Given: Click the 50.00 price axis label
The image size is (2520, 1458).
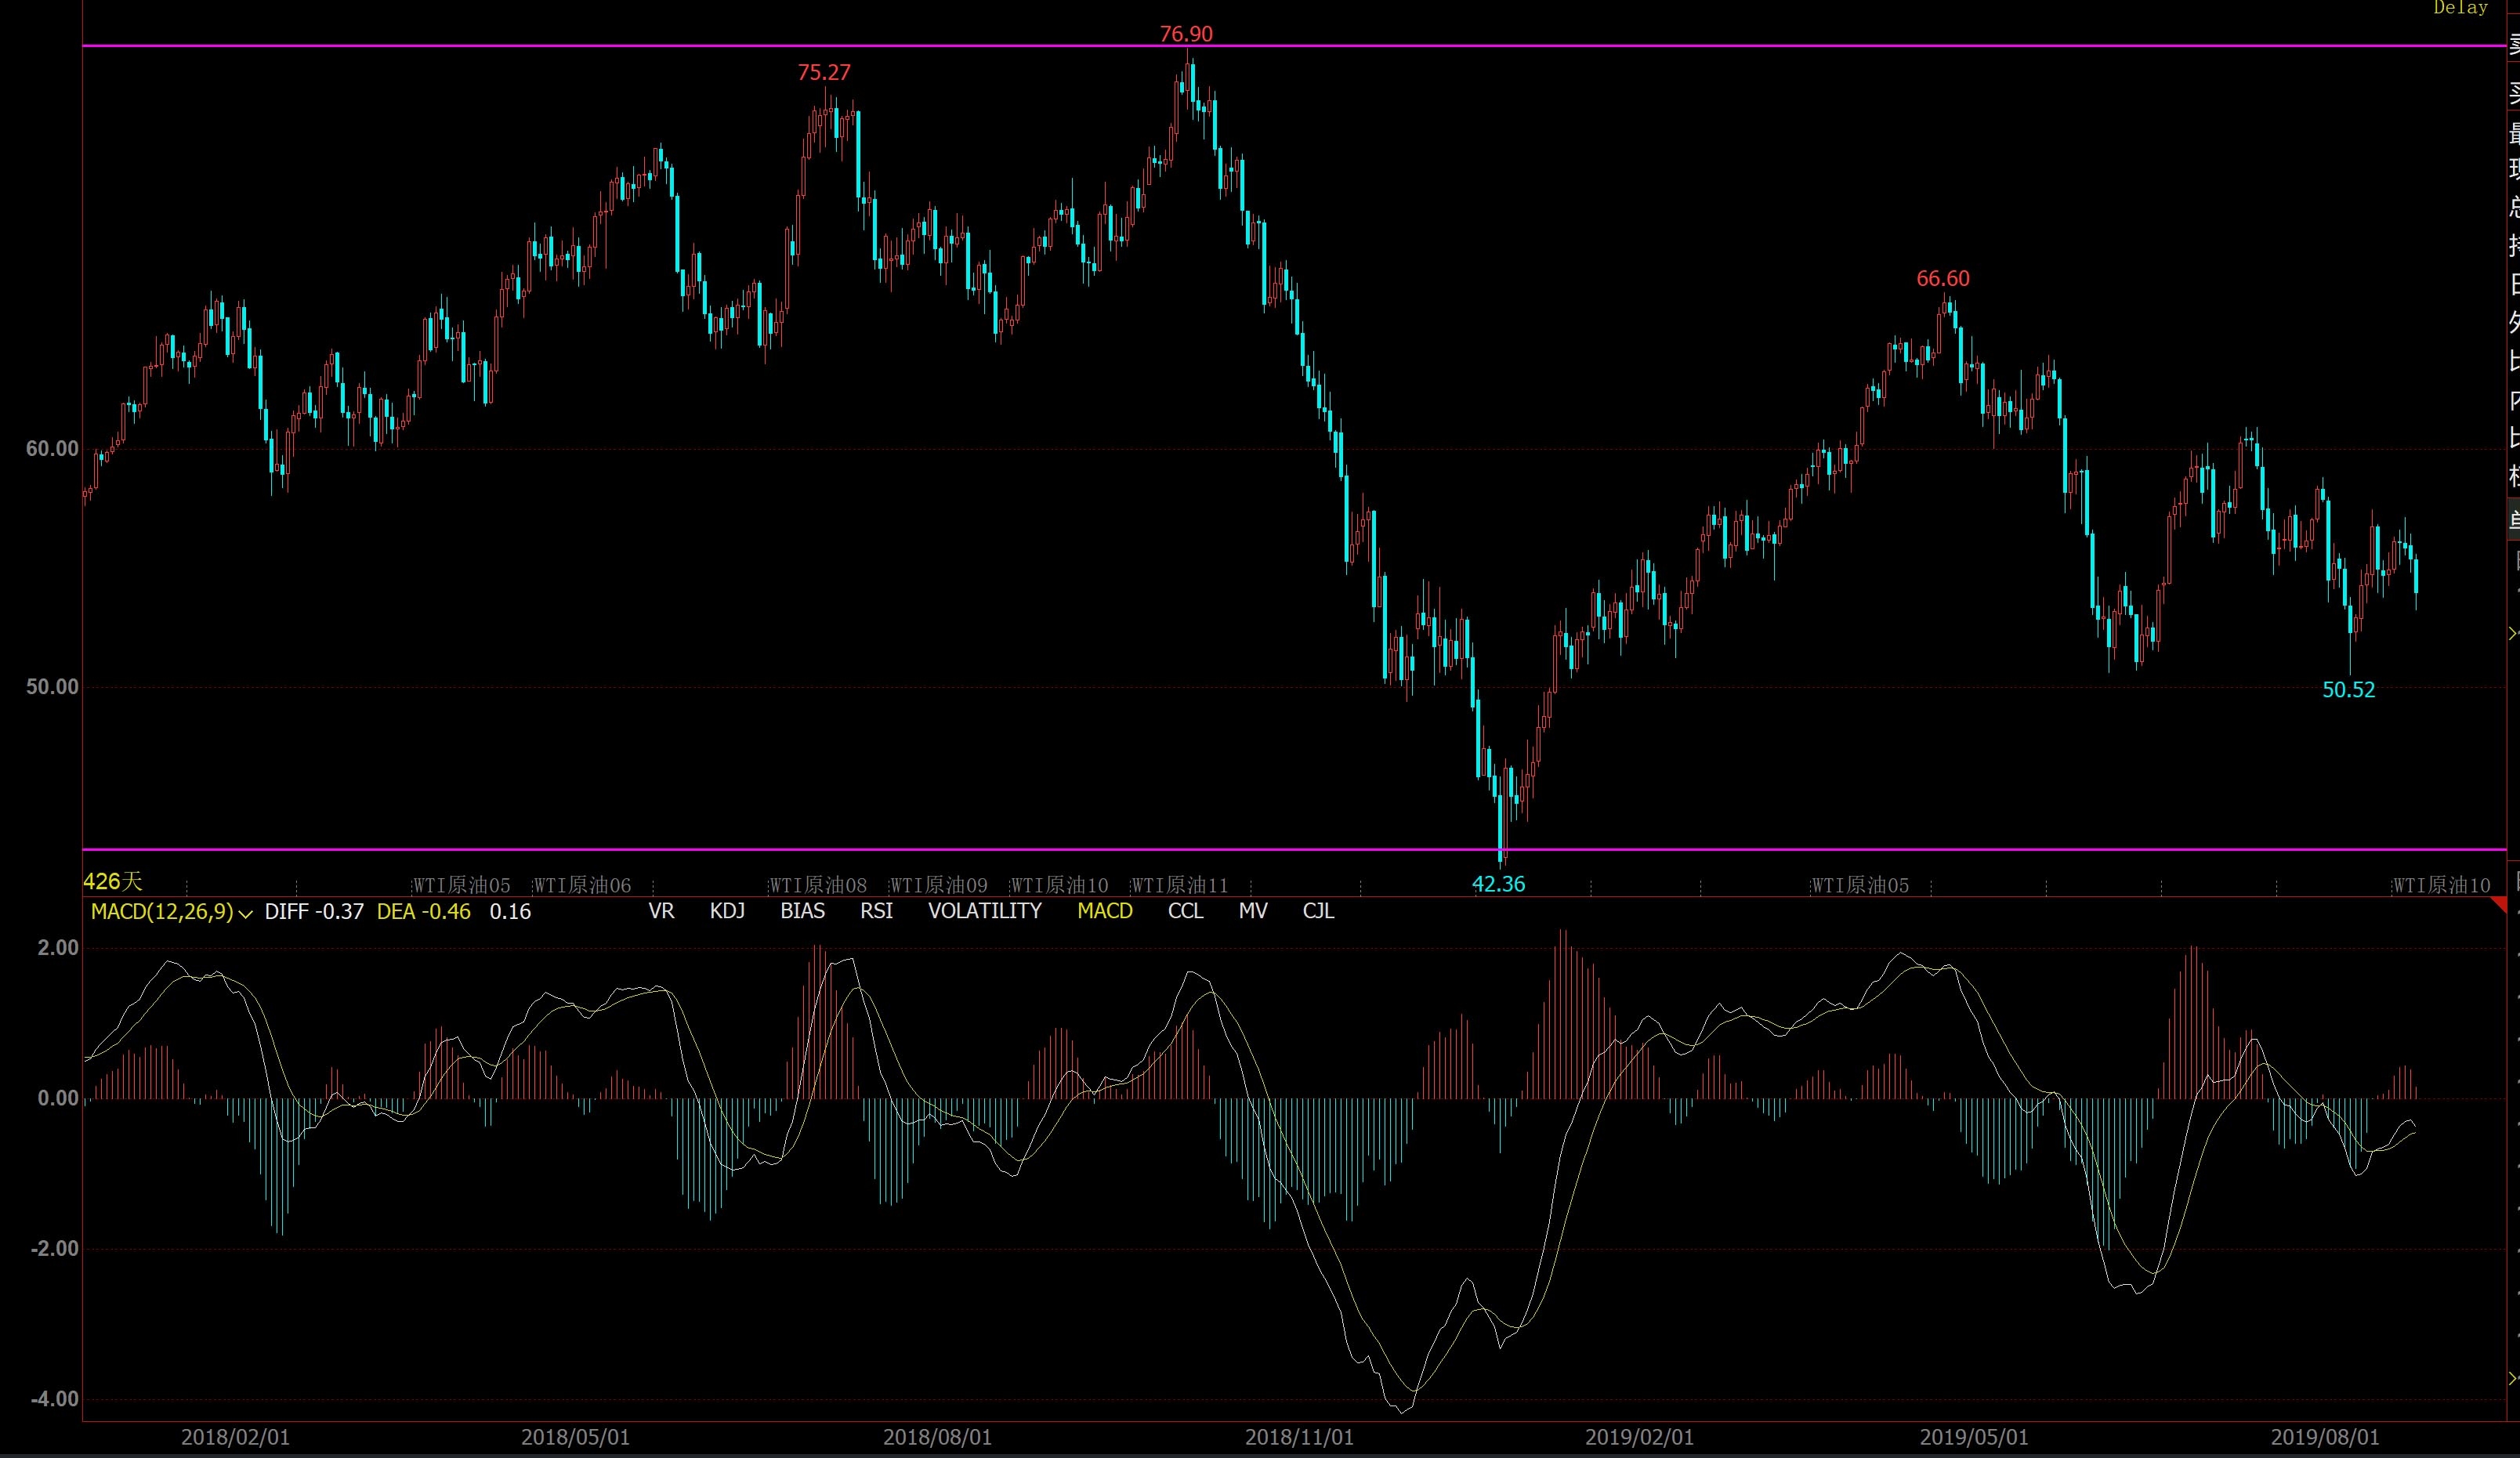Looking at the screenshot, I should pos(52,687).
